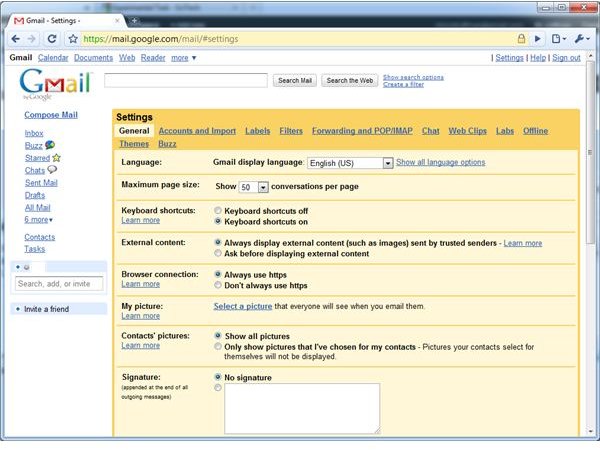
Task: Switch to Accounts and Import tab
Action: (197, 131)
